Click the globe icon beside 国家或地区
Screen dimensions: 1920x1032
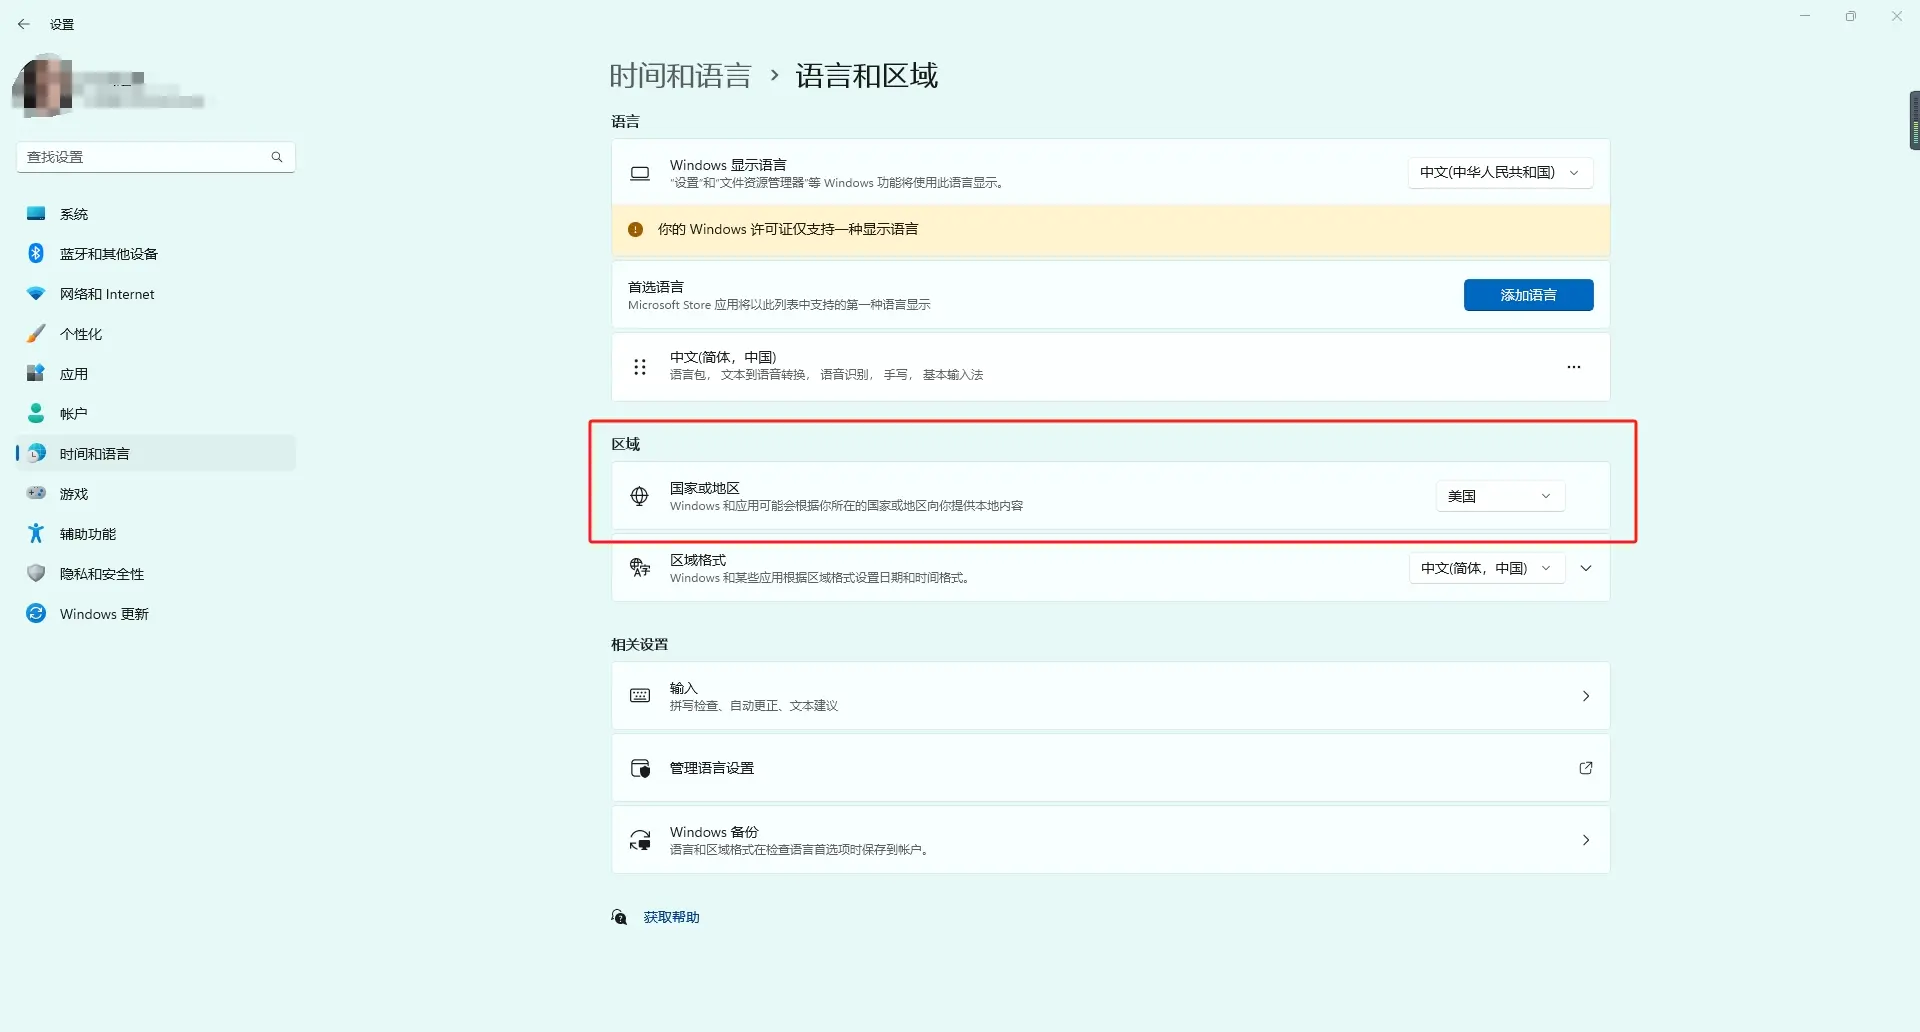point(640,495)
